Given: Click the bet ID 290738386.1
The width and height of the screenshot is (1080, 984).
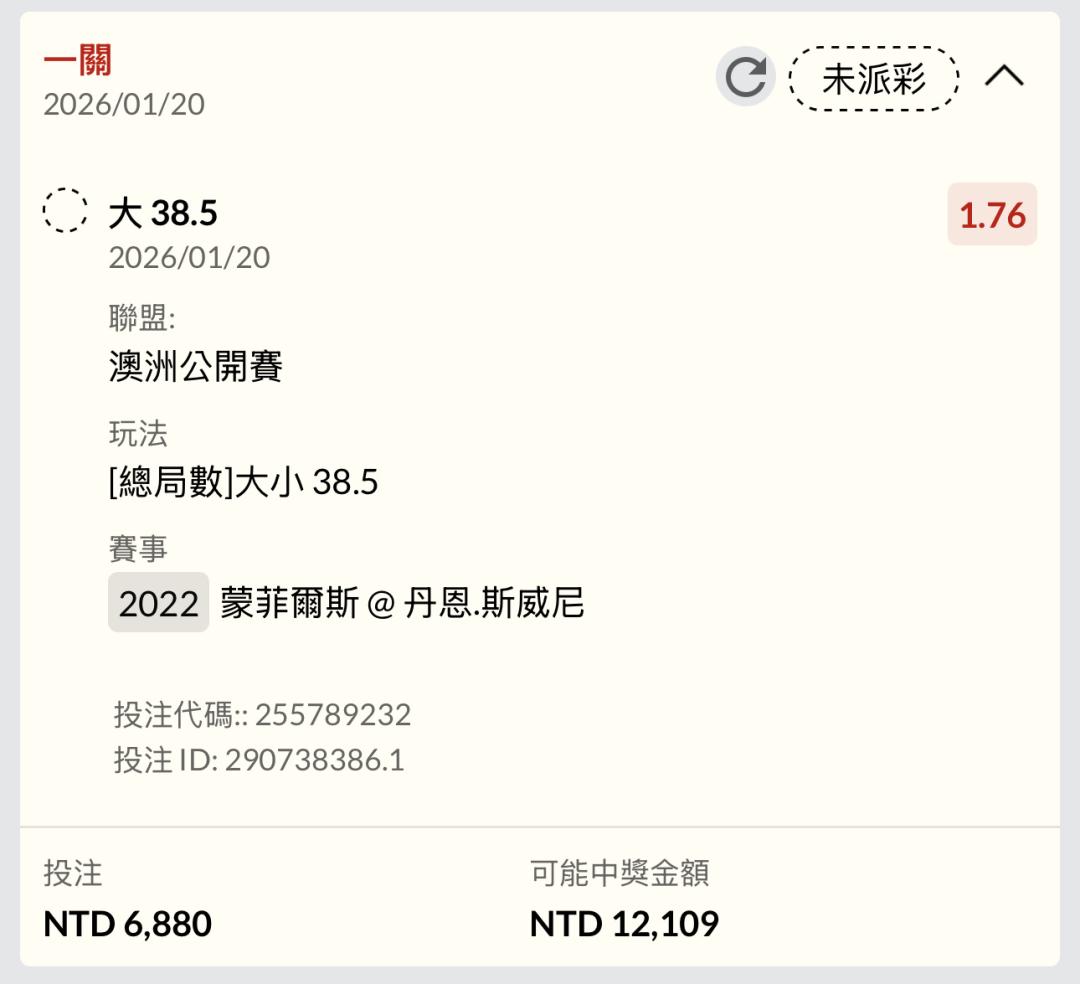Looking at the screenshot, I should pos(314,760).
